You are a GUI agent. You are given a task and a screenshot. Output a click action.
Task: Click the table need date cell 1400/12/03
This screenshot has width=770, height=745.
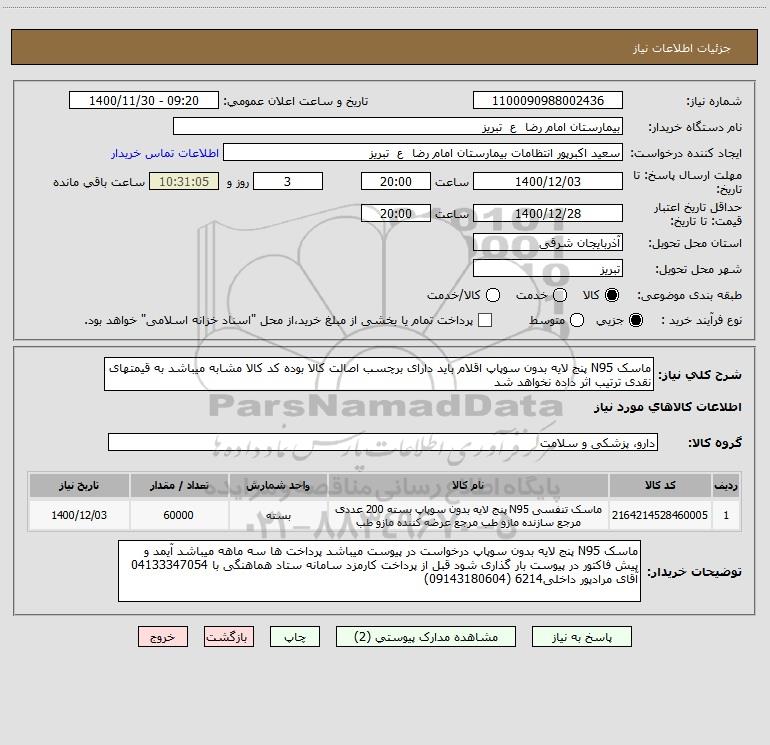[79, 515]
